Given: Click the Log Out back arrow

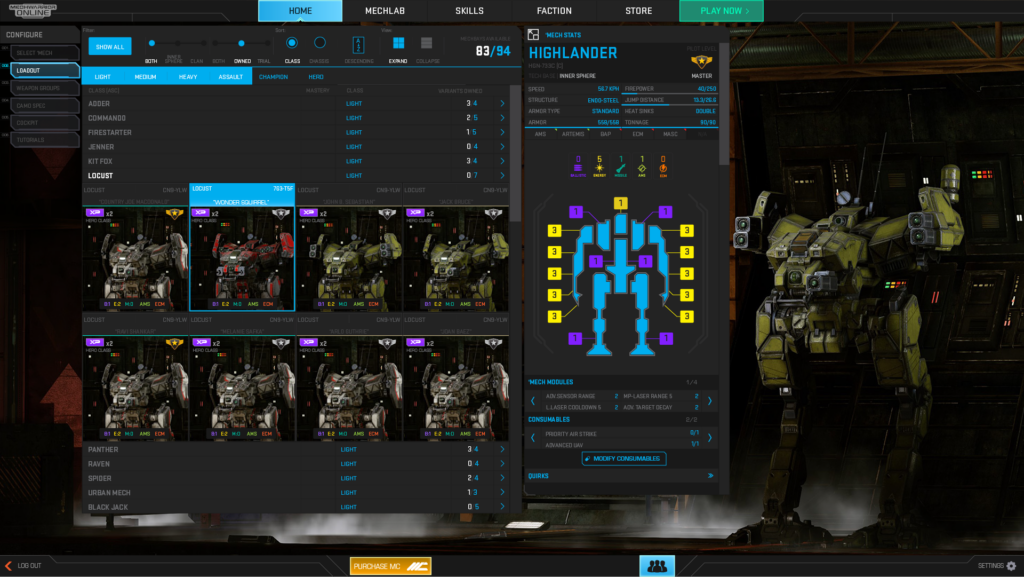Looking at the screenshot, I should 8,566.
